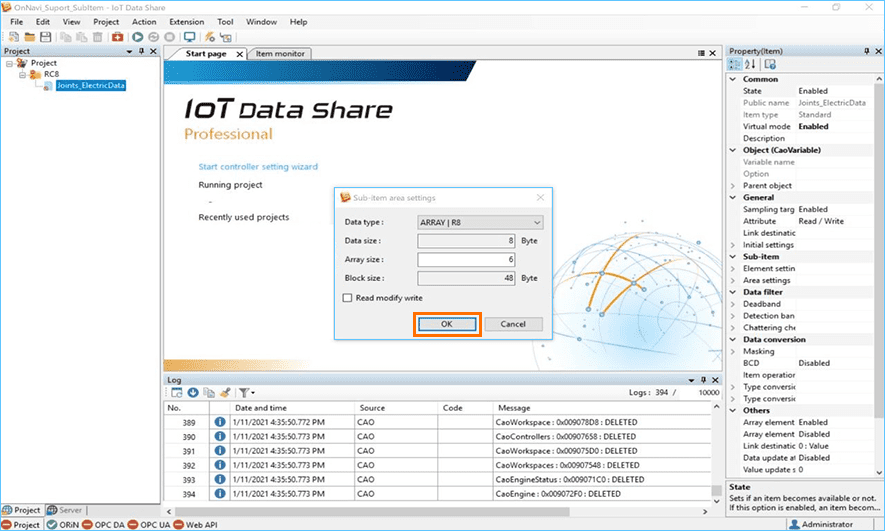Click the save floppy-disk toolbar icon
This screenshot has width=885, height=531.
click(45, 37)
